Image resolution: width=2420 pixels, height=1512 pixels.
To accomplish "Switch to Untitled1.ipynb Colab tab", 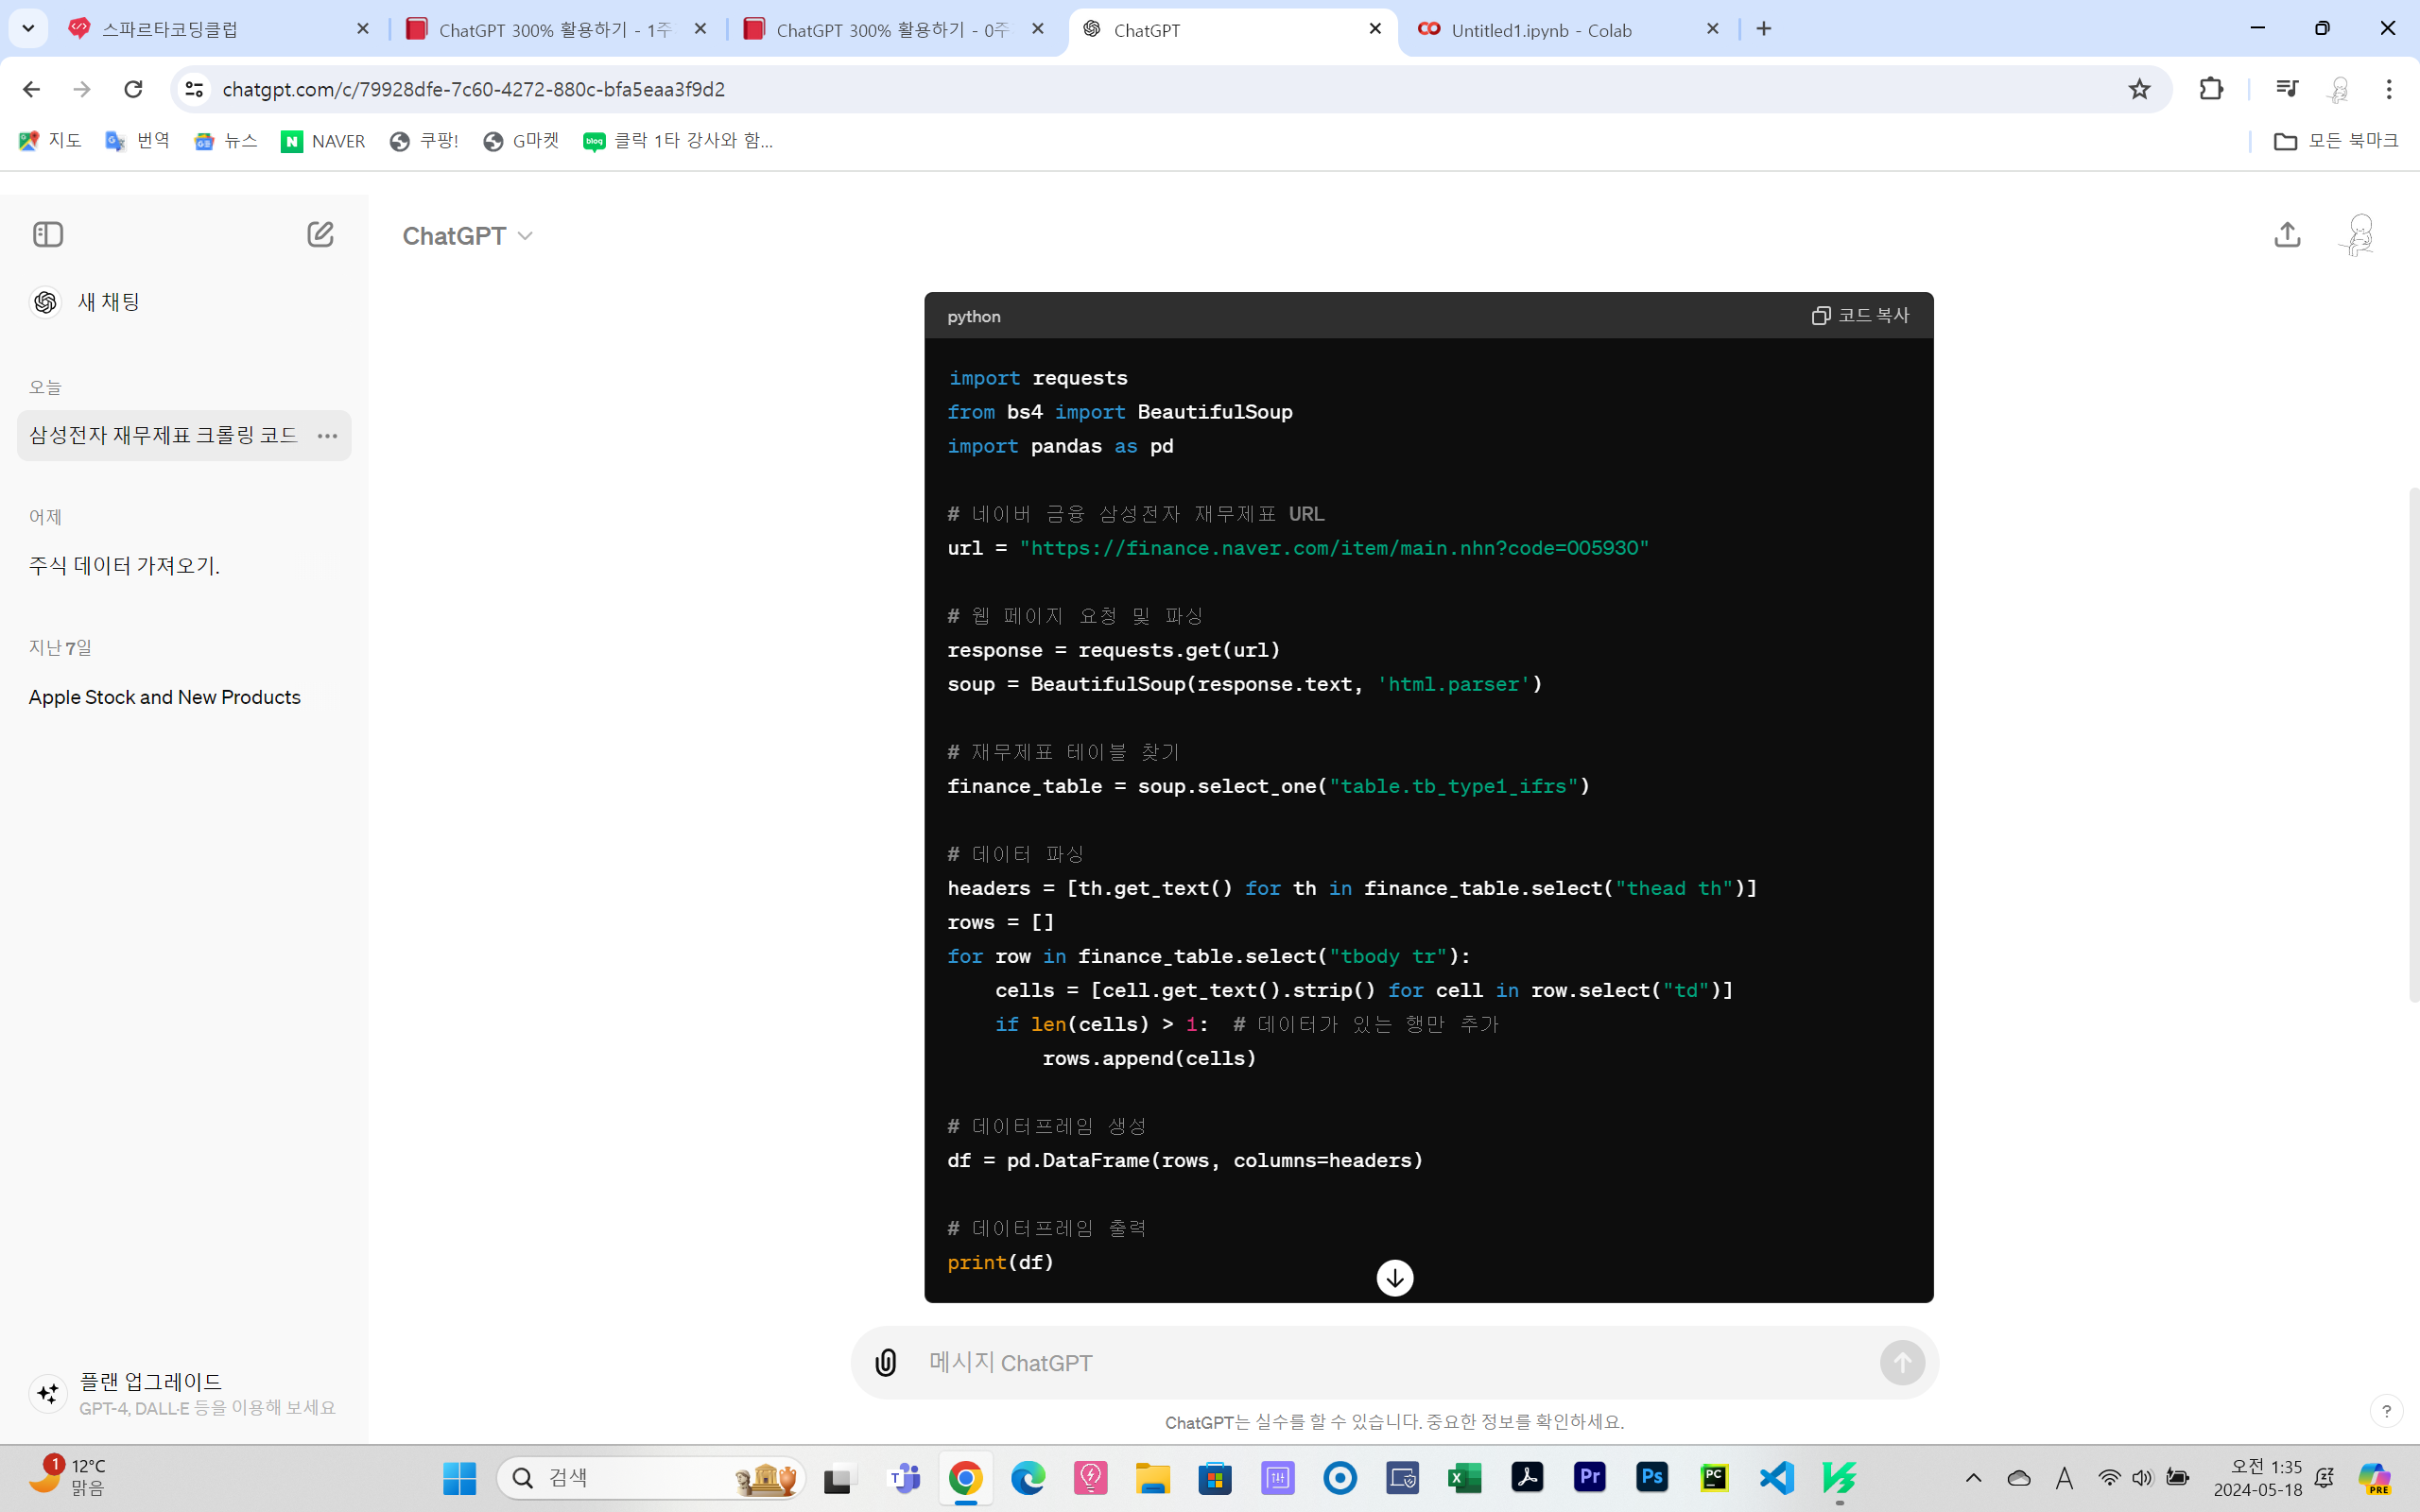I will [1570, 30].
